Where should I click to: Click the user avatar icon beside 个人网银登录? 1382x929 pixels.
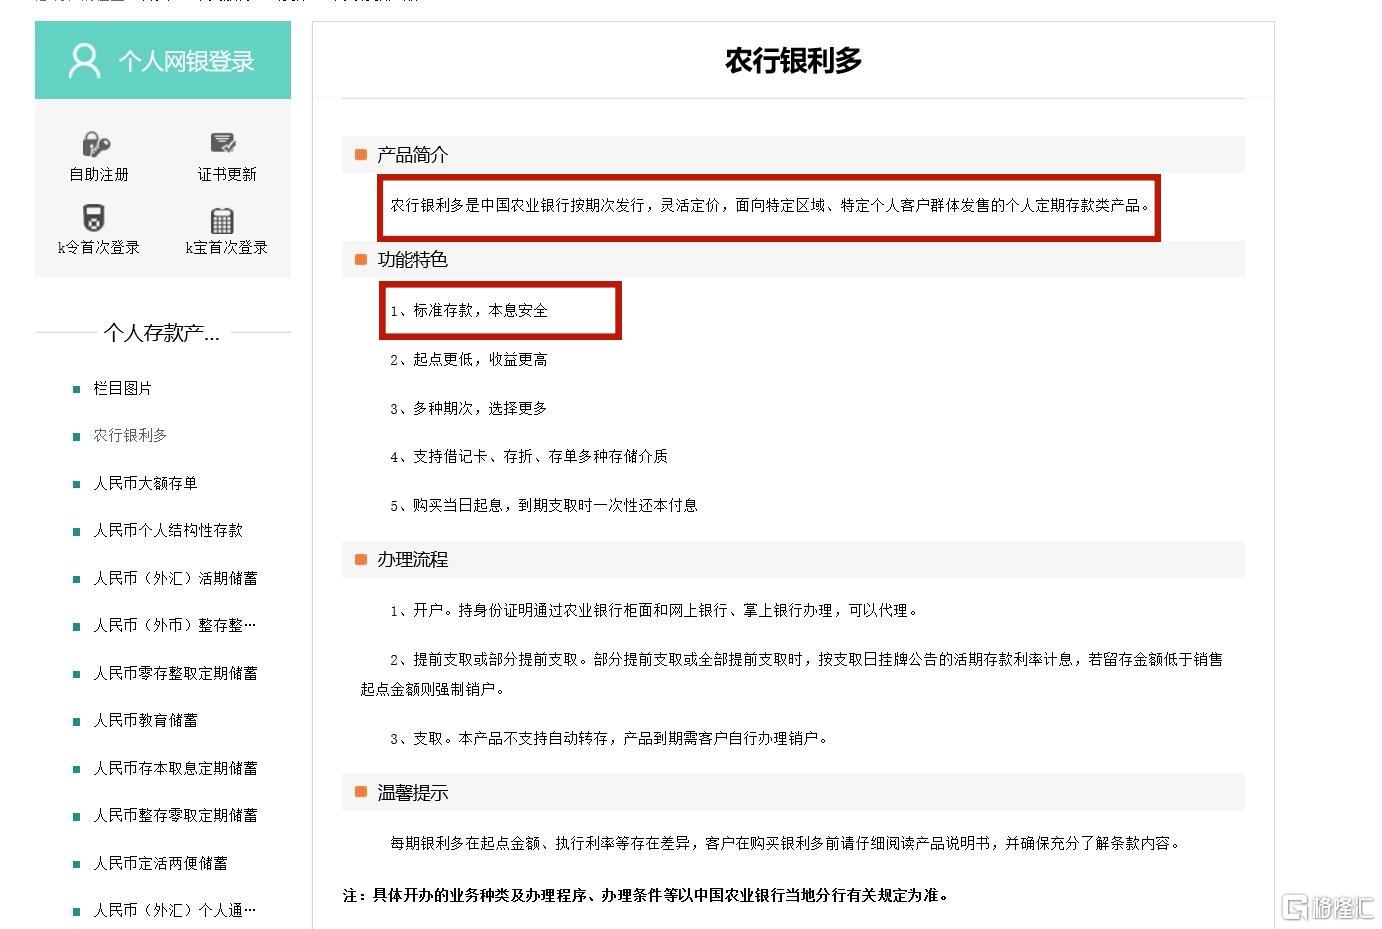click(85, 60)
